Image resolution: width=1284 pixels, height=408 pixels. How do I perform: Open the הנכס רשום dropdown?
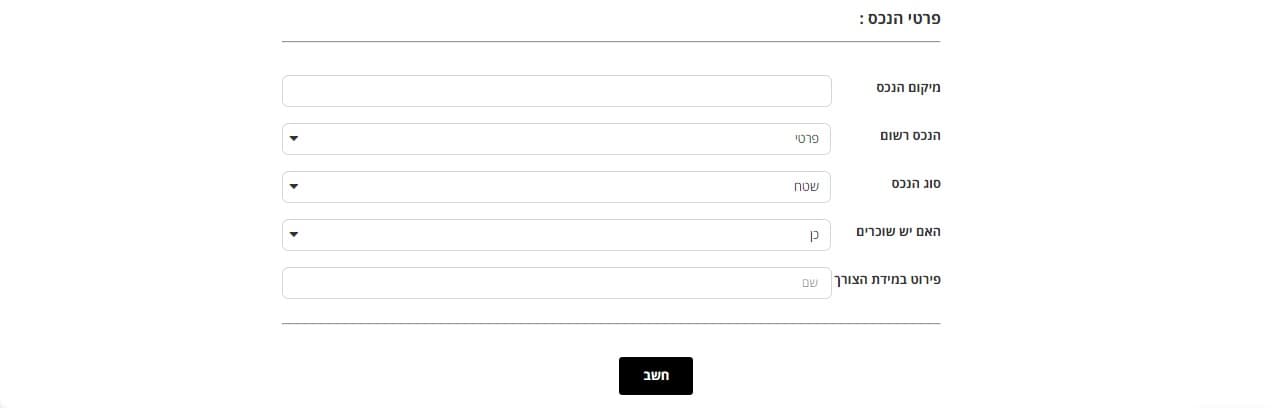556,139
